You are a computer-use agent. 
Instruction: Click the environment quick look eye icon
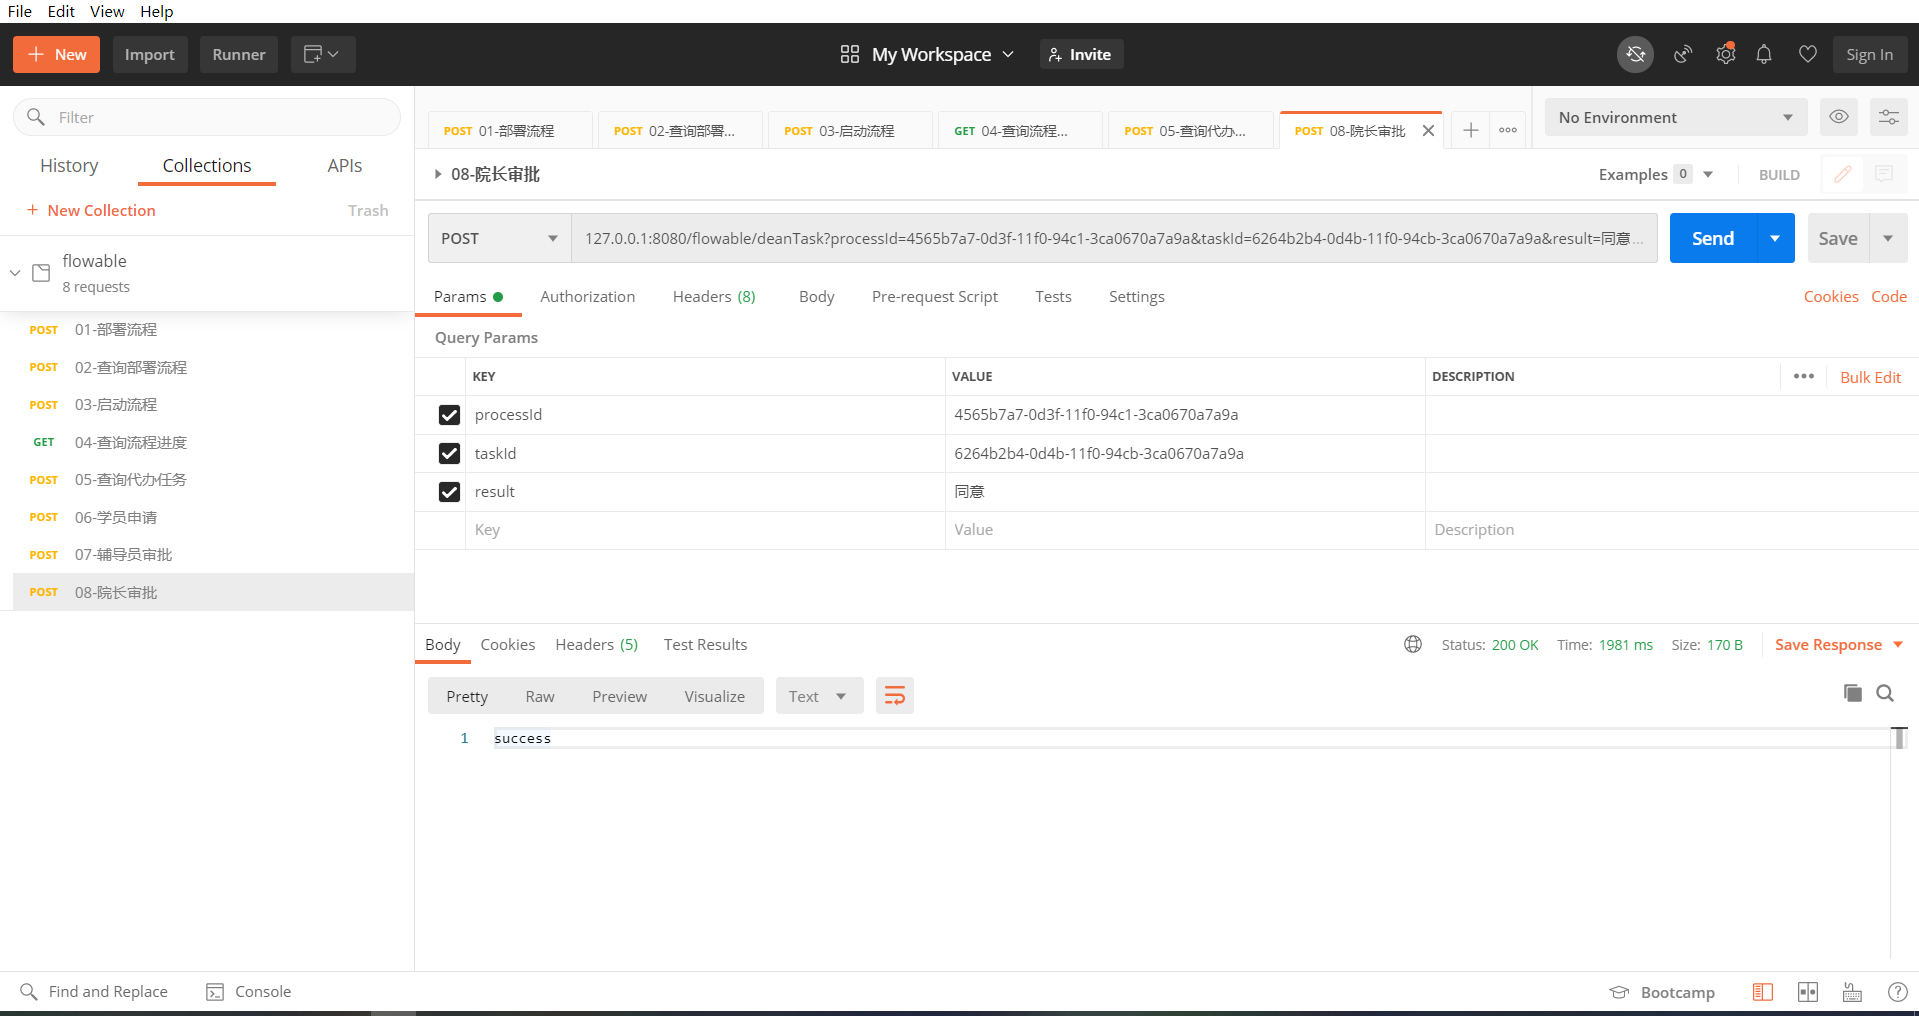(x=1838, y=117)
